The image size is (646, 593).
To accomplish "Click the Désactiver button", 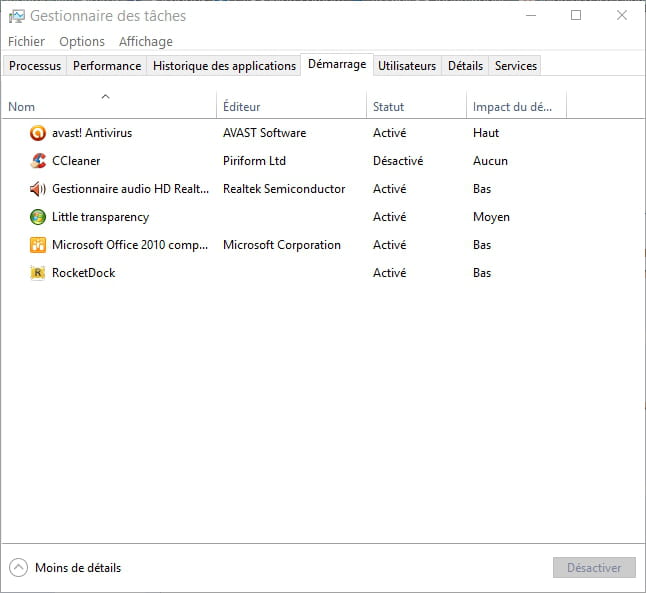I will (594, 568).
